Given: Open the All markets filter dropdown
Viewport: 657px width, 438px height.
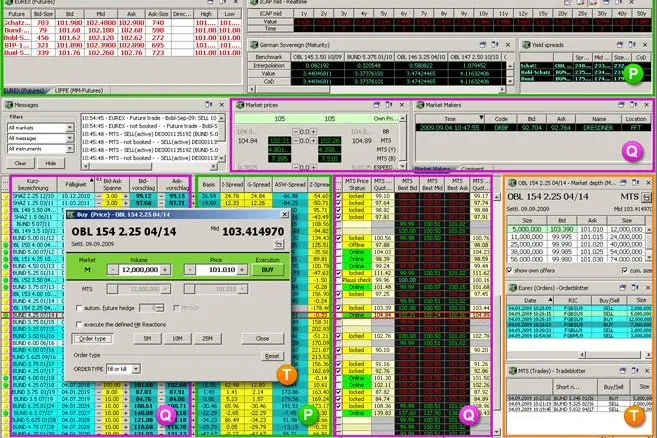Looking at the screenshot, I should point(70,127).
